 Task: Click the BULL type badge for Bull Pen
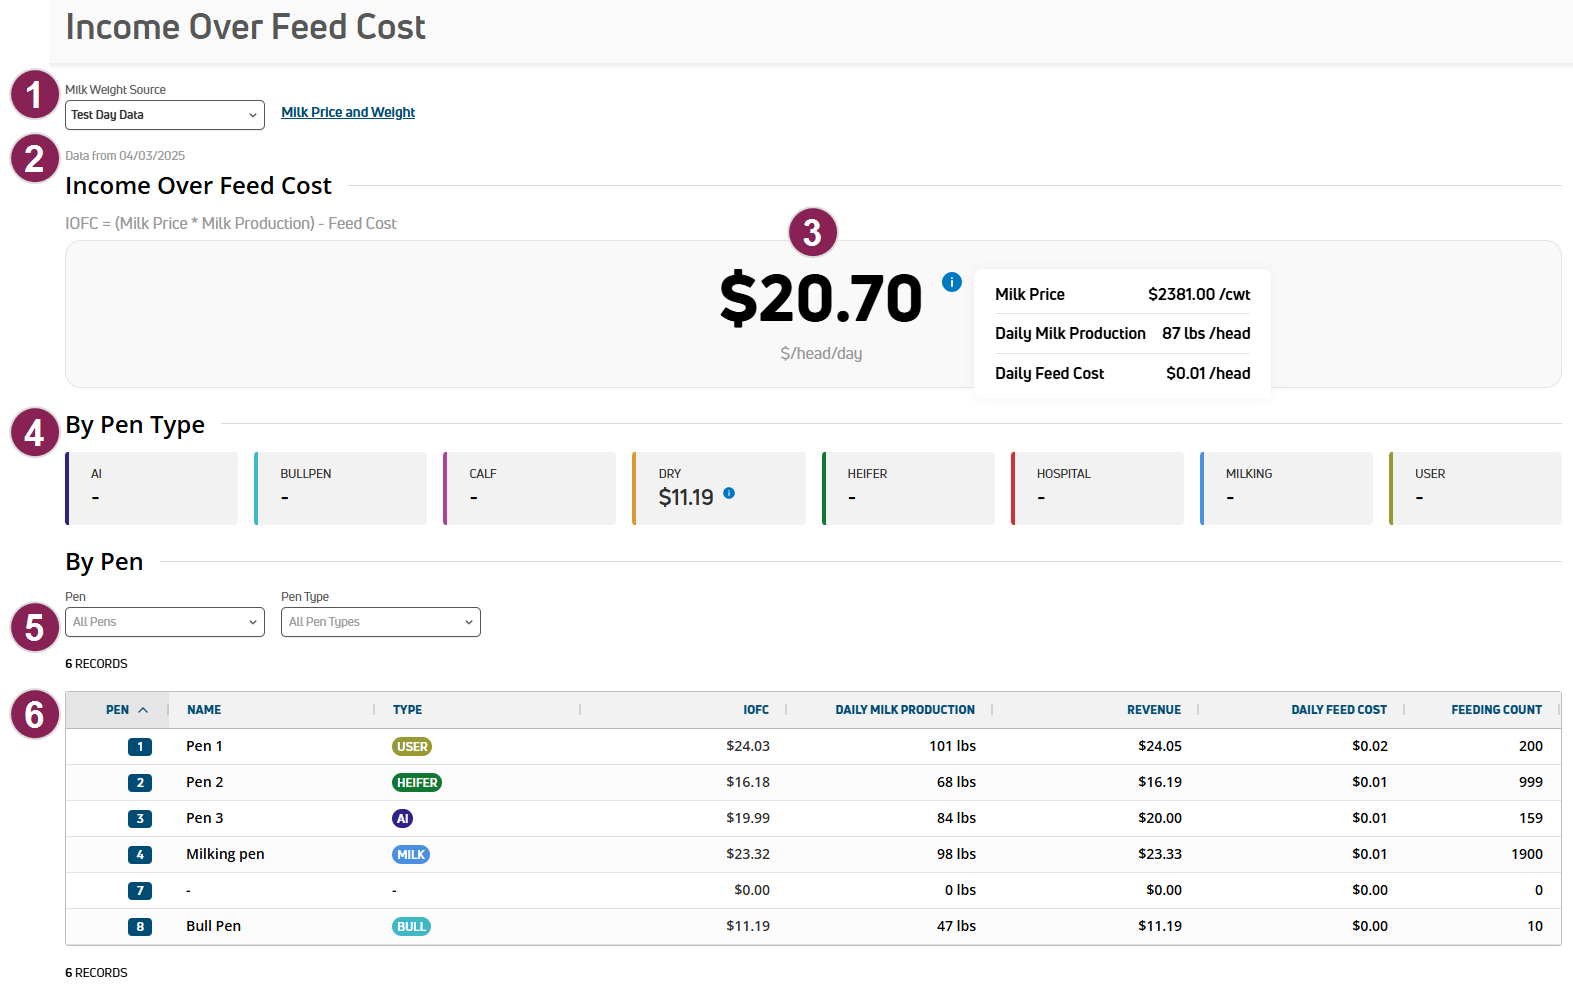(411, 927)
